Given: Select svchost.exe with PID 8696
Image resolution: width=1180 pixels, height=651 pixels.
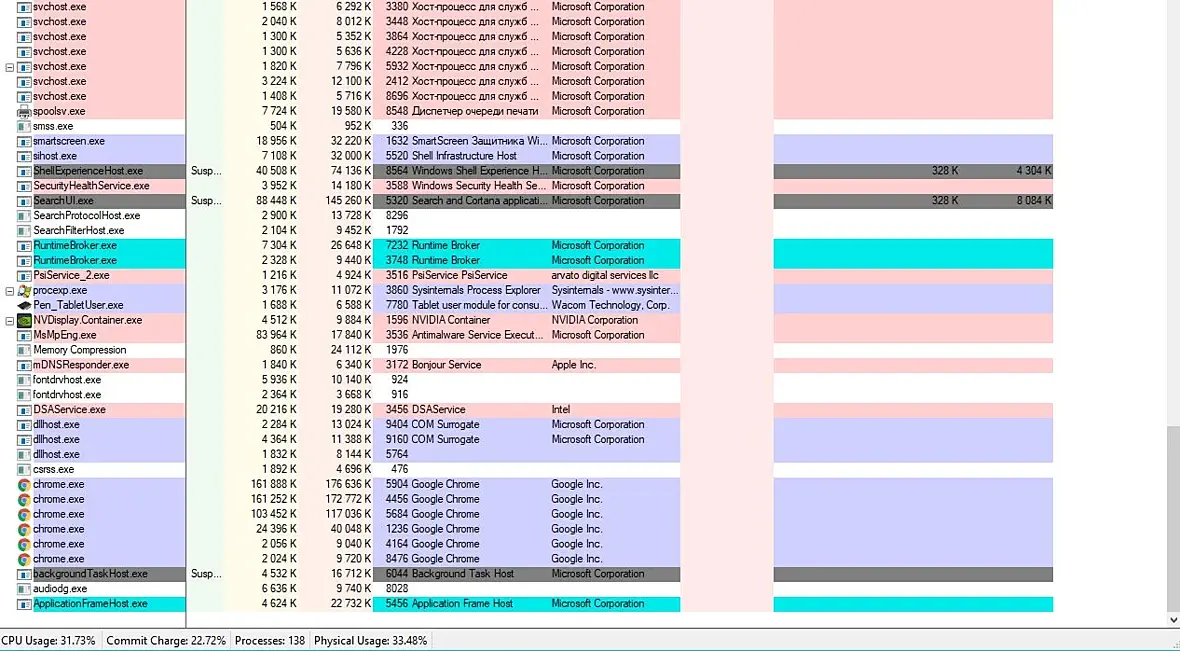Looking at the screenshot, I should click(x=59, y=96).
